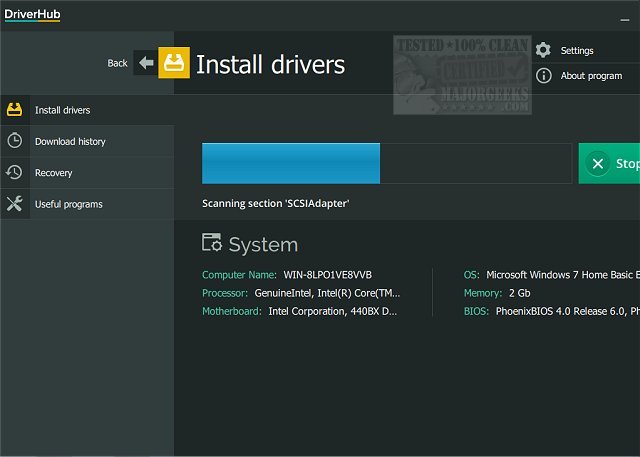Click the Useful programs tools icon
This screenshot has height=457, width=640.
[x=15, y=204]
